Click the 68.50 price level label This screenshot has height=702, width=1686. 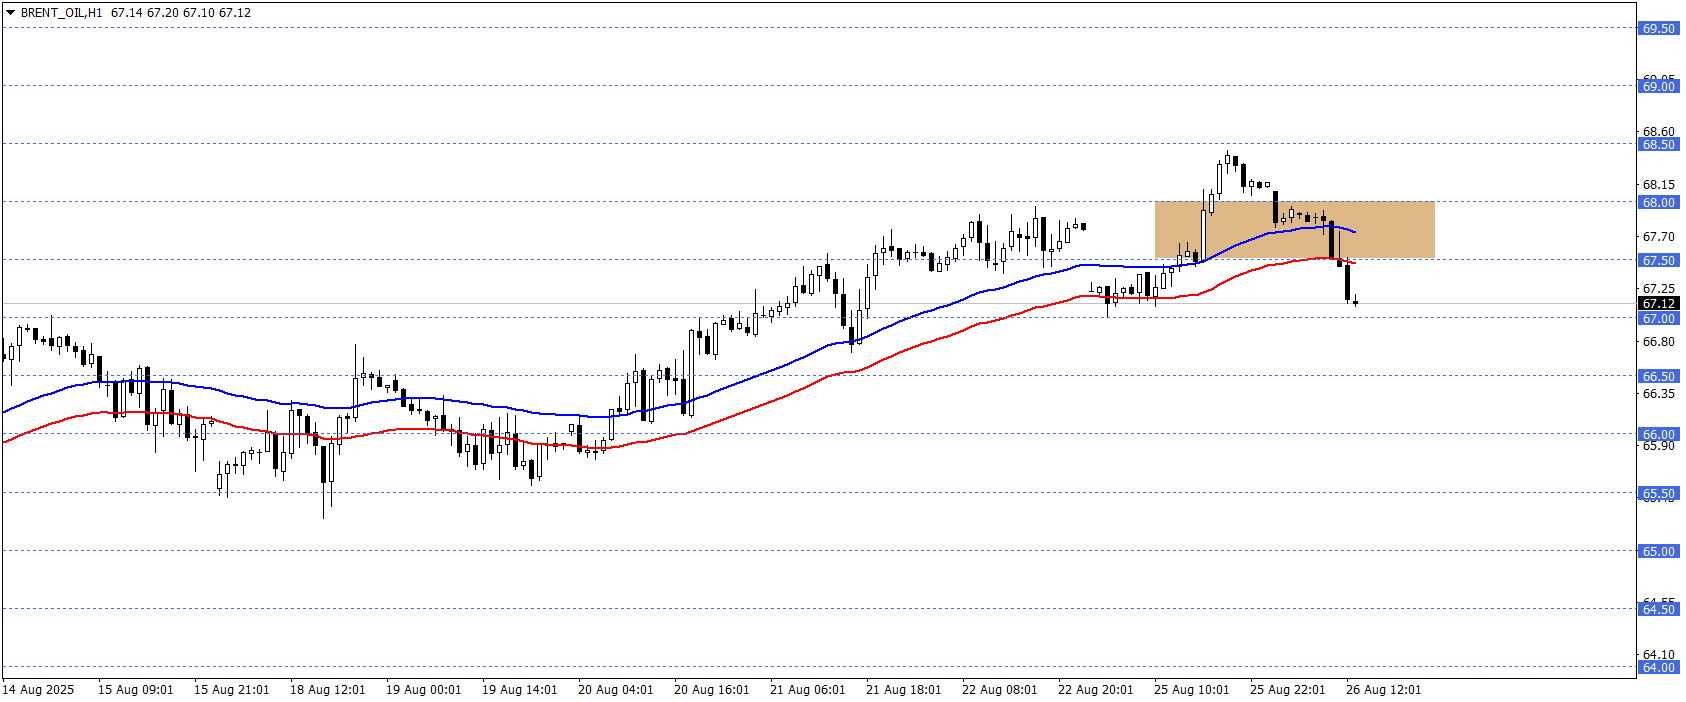pos(1658,144)
